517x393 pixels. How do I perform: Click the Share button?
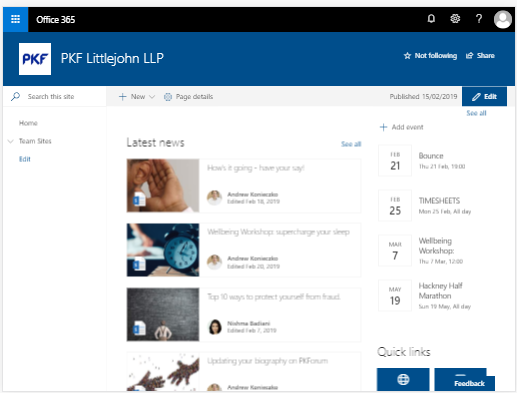pyautogui.click(x=480, y=56)
